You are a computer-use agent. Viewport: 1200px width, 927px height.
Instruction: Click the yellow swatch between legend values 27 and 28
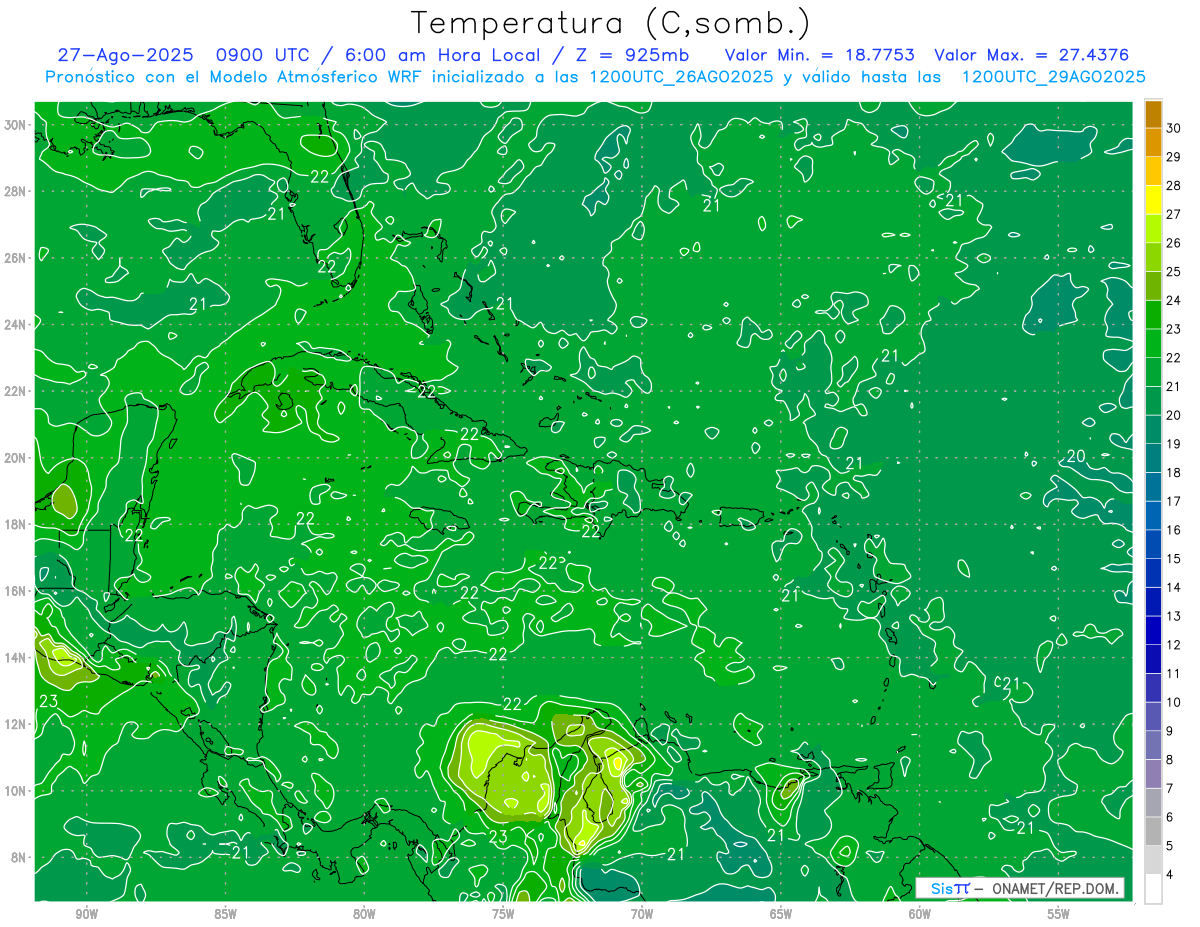pos(1153,199)
